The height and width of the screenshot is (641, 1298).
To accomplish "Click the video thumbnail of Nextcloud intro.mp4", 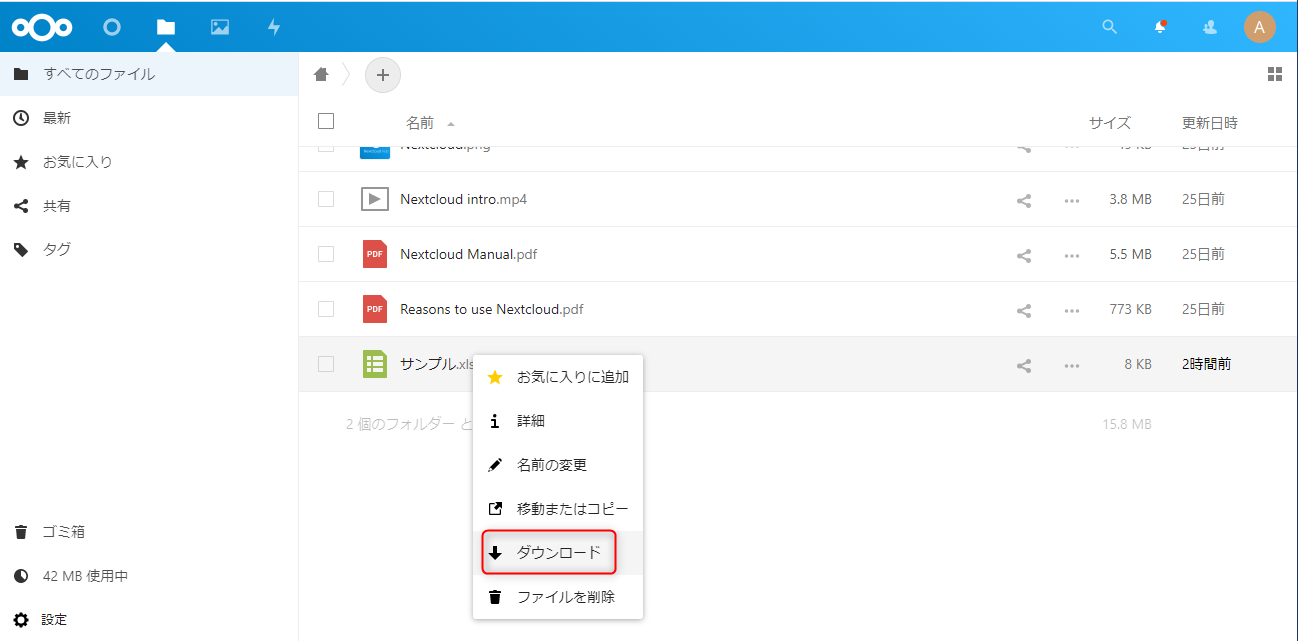I will point(375,199).
